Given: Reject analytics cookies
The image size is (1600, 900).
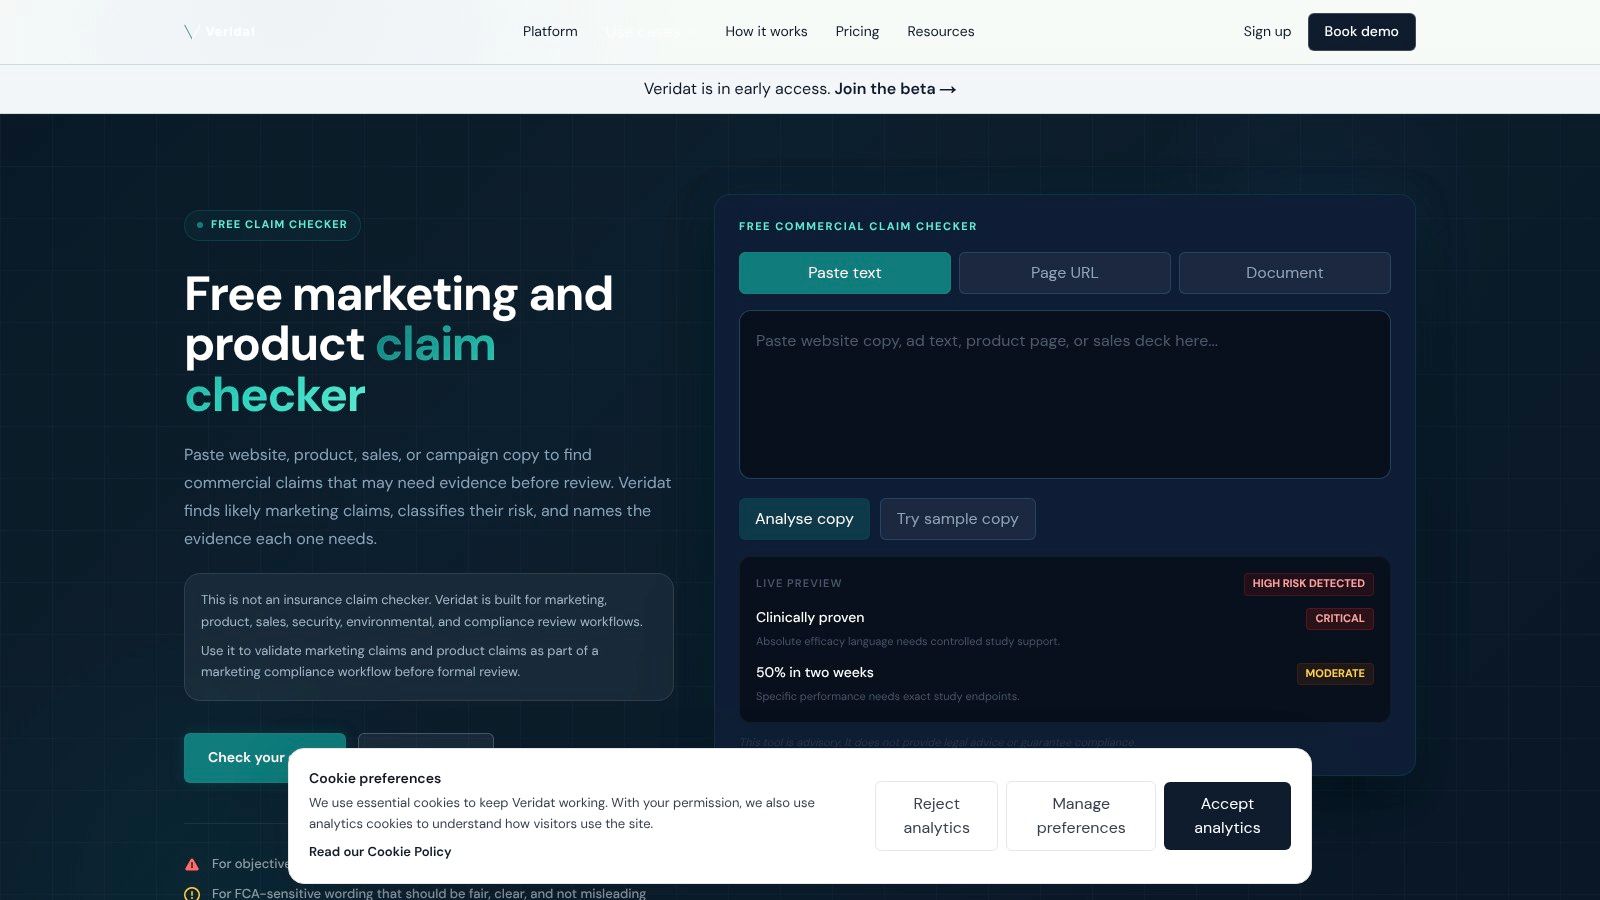Looking at the screenshot, I should (x=936, y=816).
